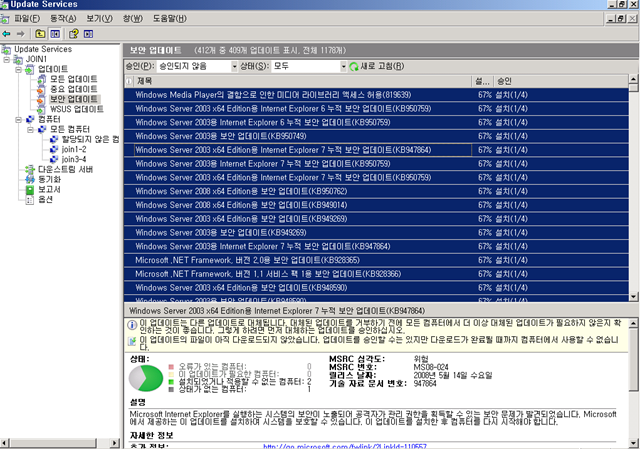Click the MSRC 번호 value MS08-024
Screen dimensions: 640x449
click(x=431, y=367)
